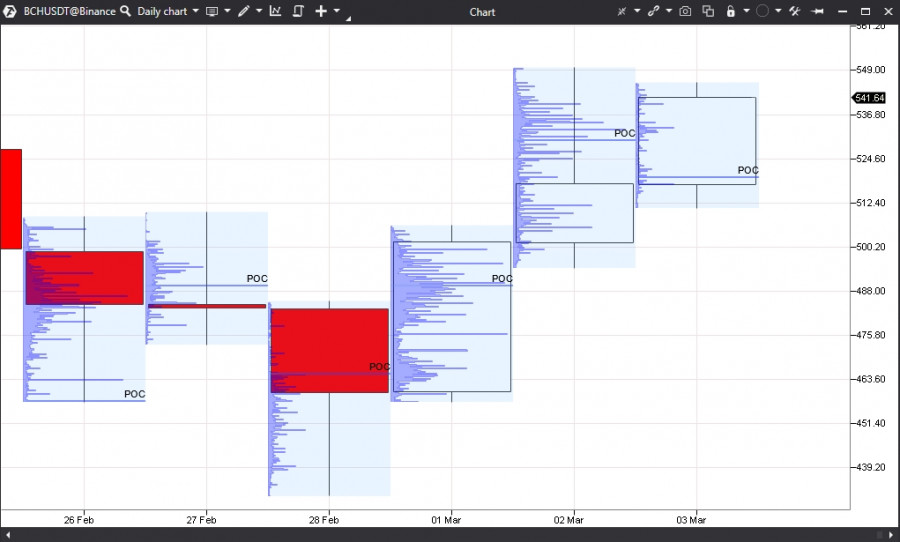
Task: Open the indicators chart icon
Action: (x=276, y=11)
